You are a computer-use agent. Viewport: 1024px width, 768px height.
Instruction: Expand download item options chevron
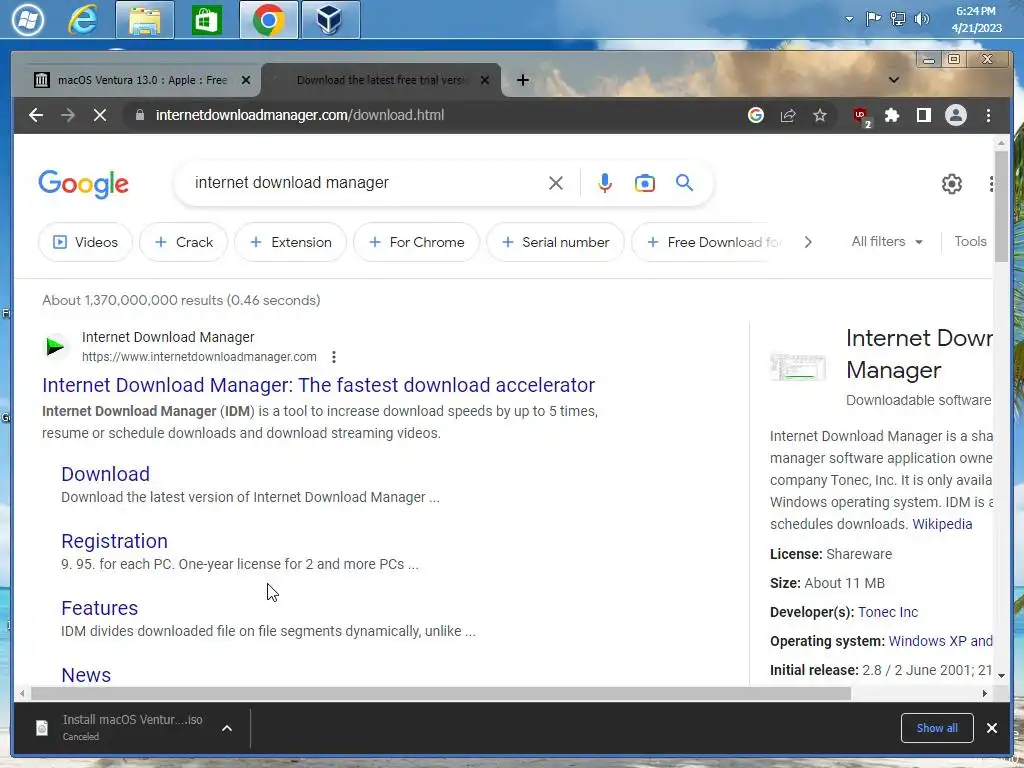click(x=227, y=728)
